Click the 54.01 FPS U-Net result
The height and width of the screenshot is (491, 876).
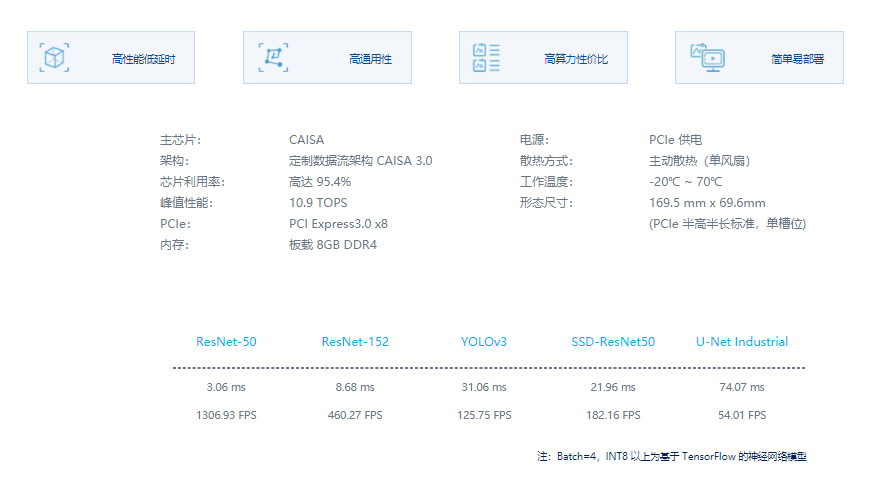742,415
